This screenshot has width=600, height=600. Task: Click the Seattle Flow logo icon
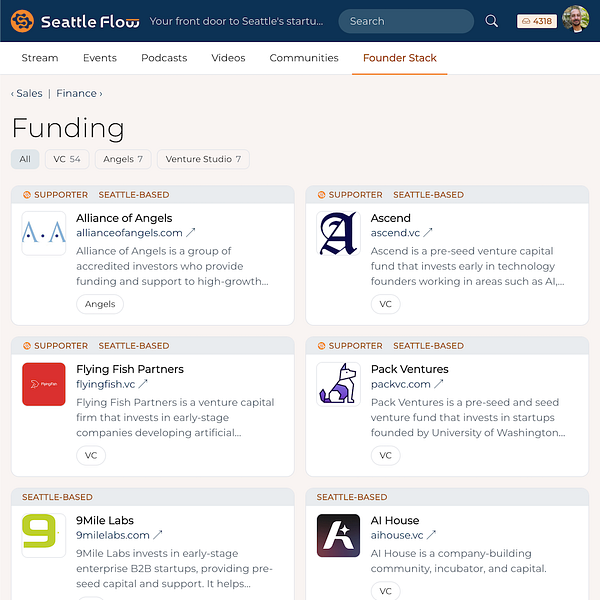click(x=22, y=21)
